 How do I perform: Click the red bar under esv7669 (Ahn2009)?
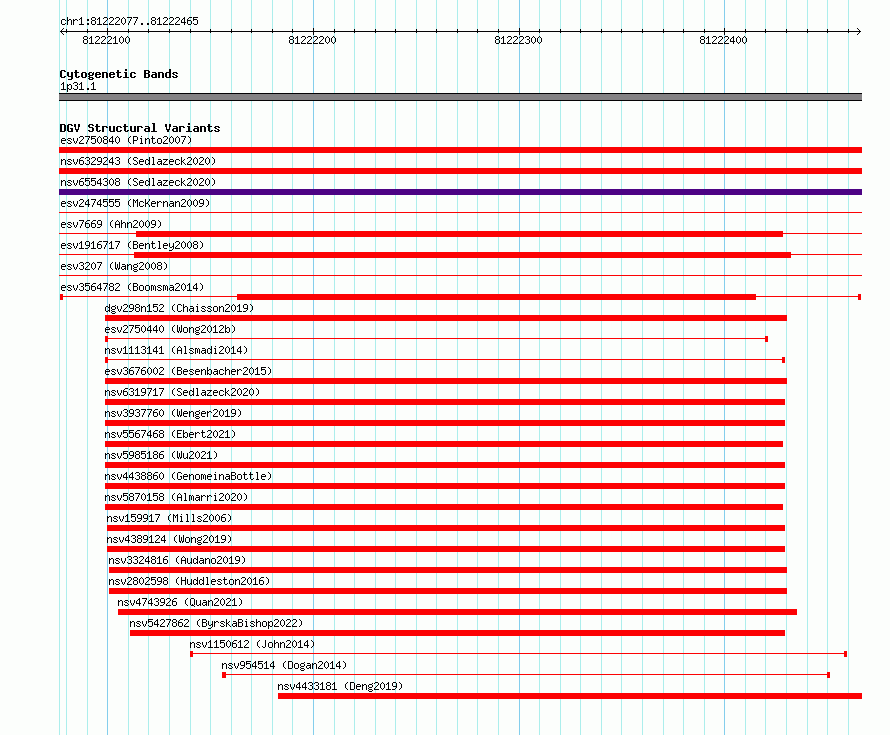pyautogui.click(x=459, y=234)
